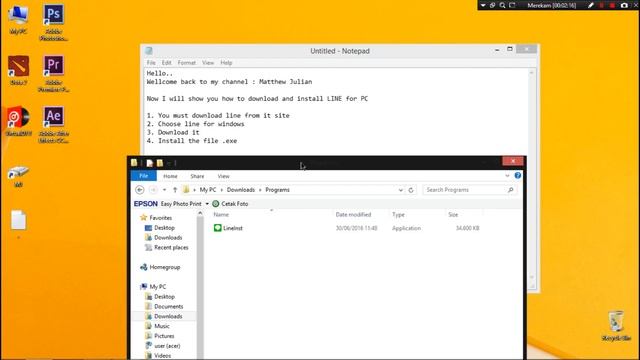Select the drive shortcut on the desktop
Viewport: 640px width, 360px height.
pos(18,176)
